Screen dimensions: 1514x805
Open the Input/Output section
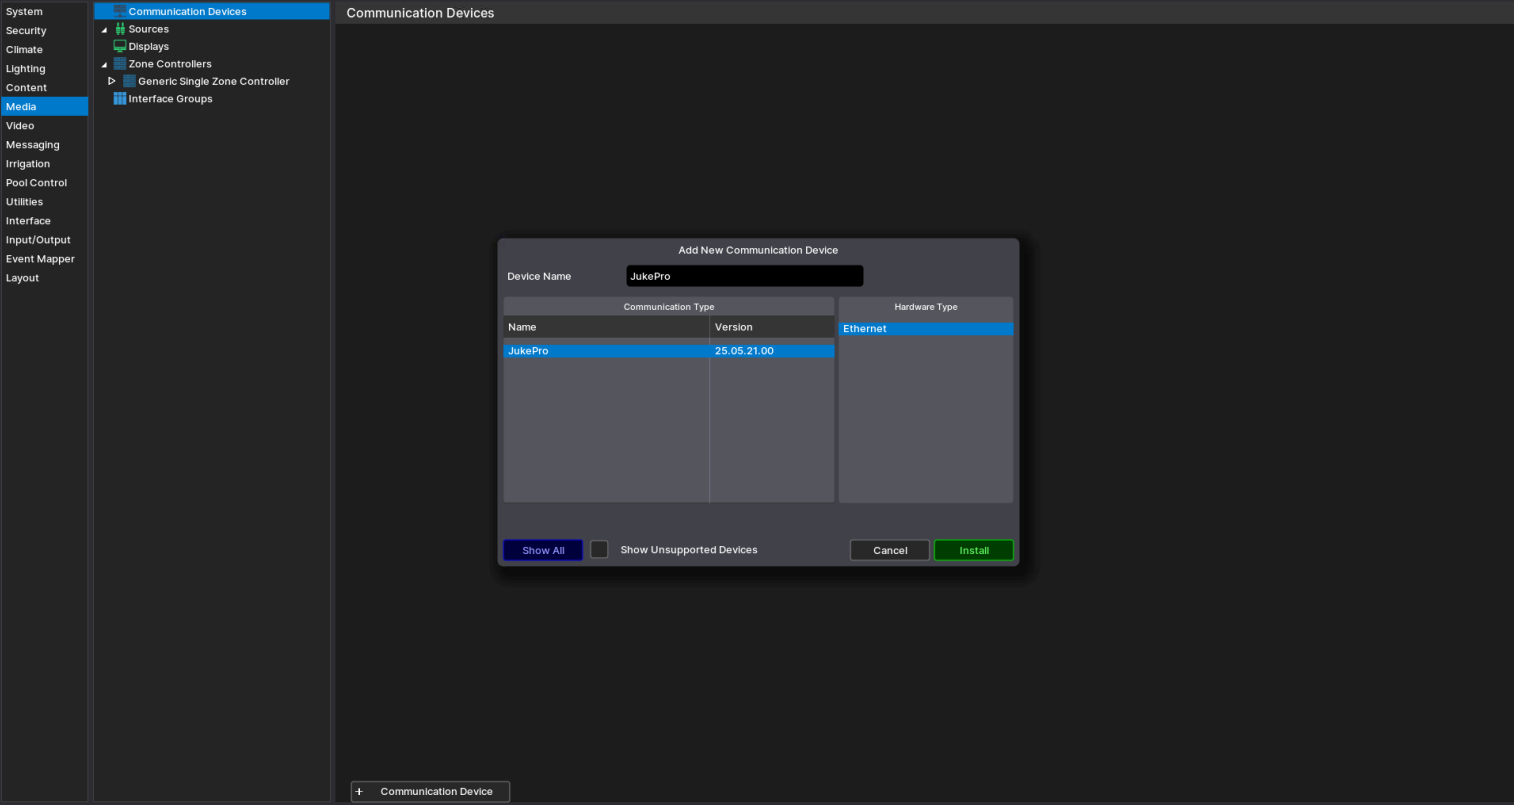44,240
